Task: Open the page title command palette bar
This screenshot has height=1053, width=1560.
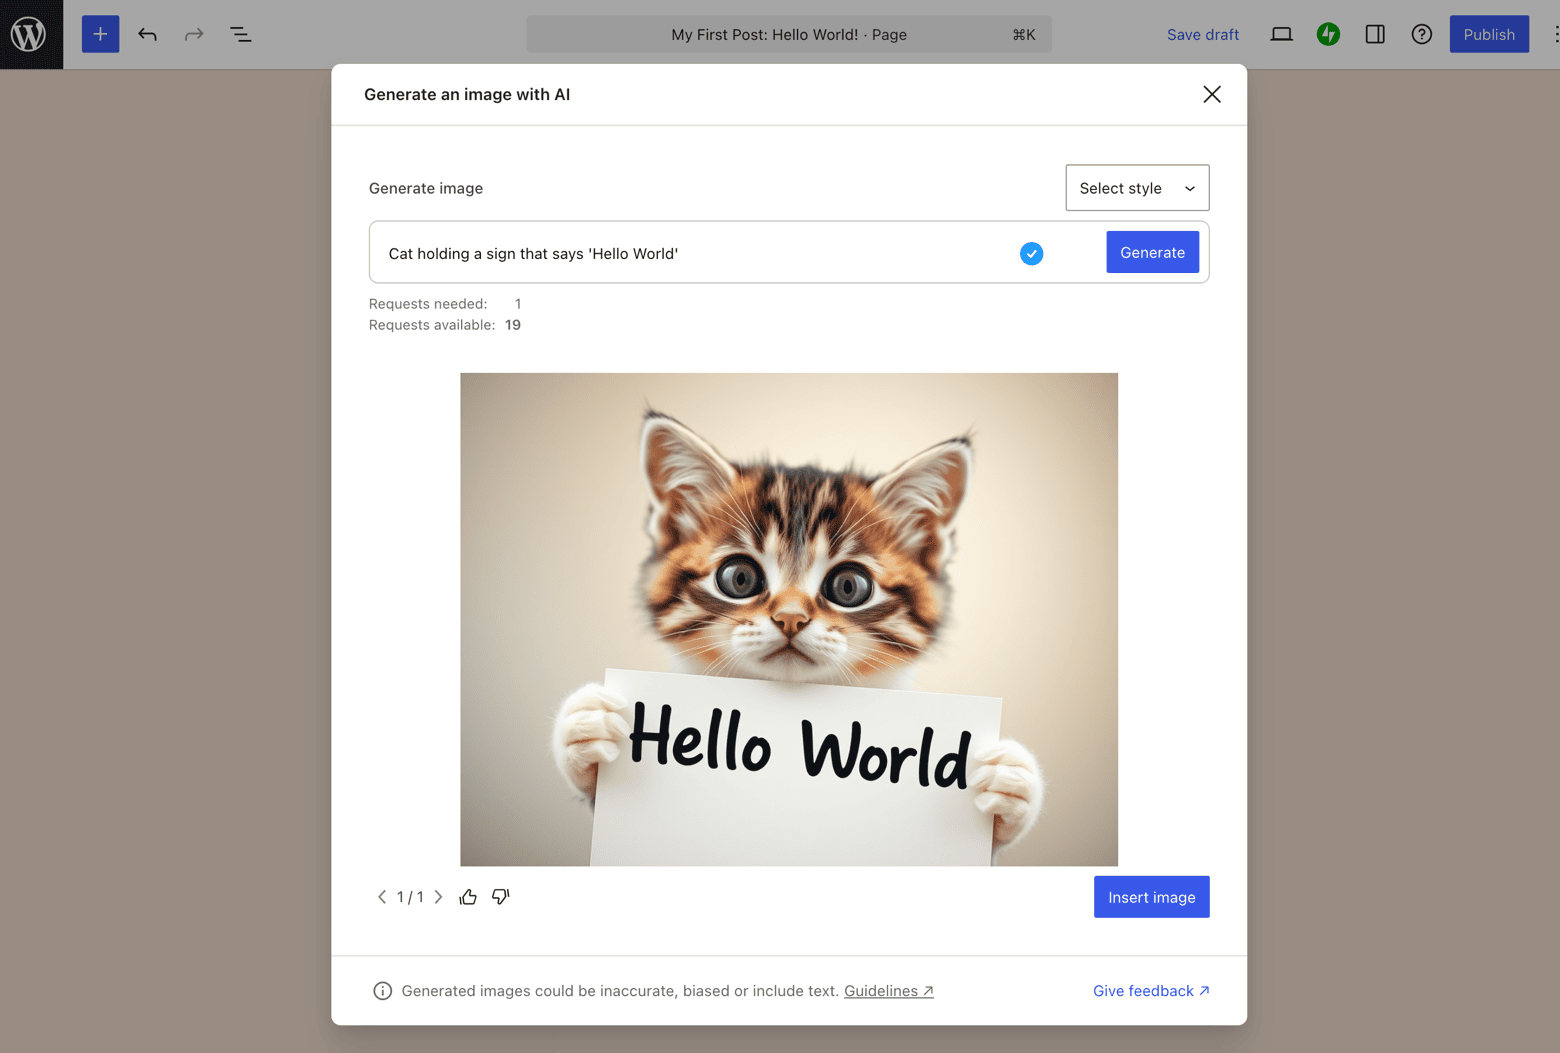Action: tap(789, 34)
